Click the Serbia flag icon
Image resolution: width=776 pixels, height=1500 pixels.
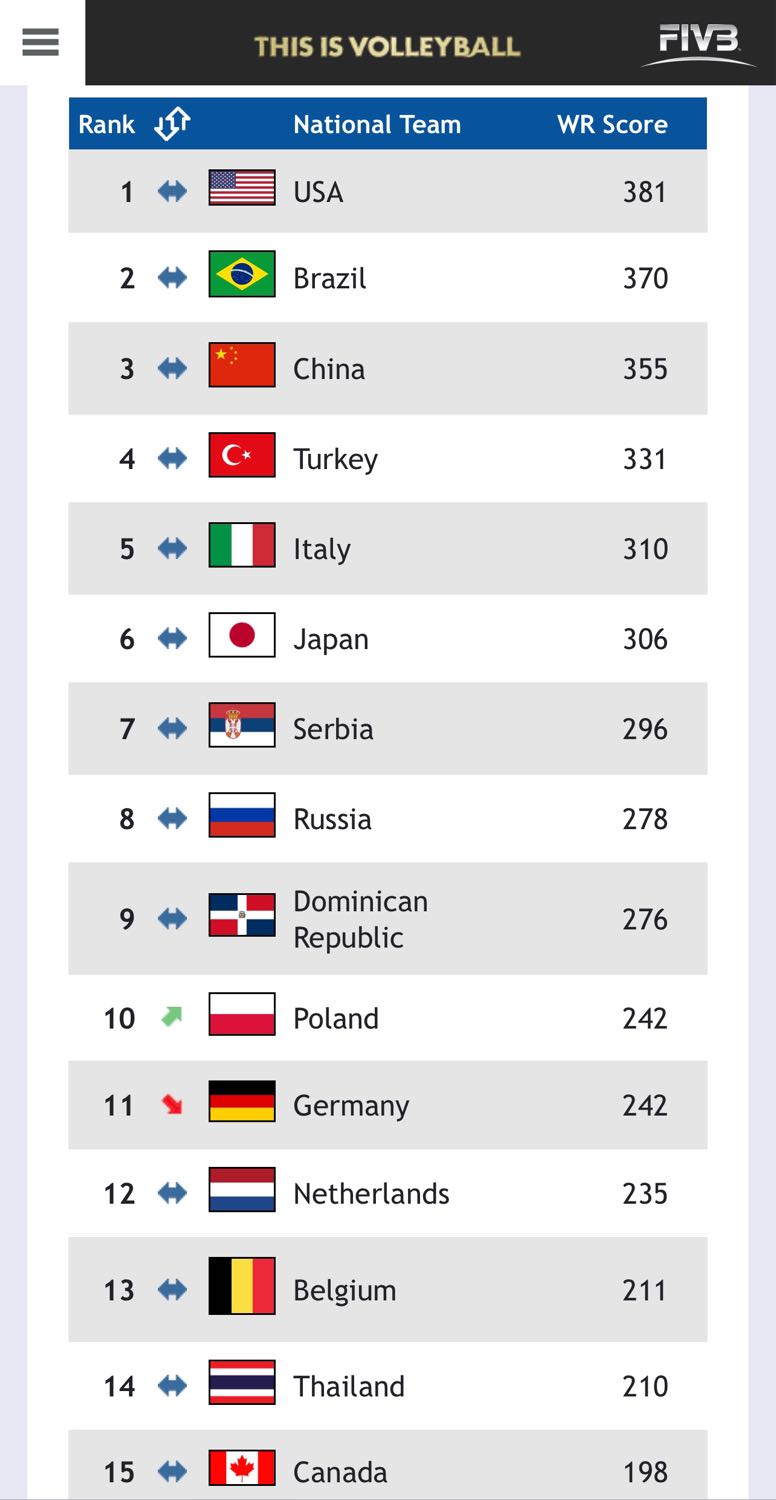pyautogui.click(x=242, y=725)
